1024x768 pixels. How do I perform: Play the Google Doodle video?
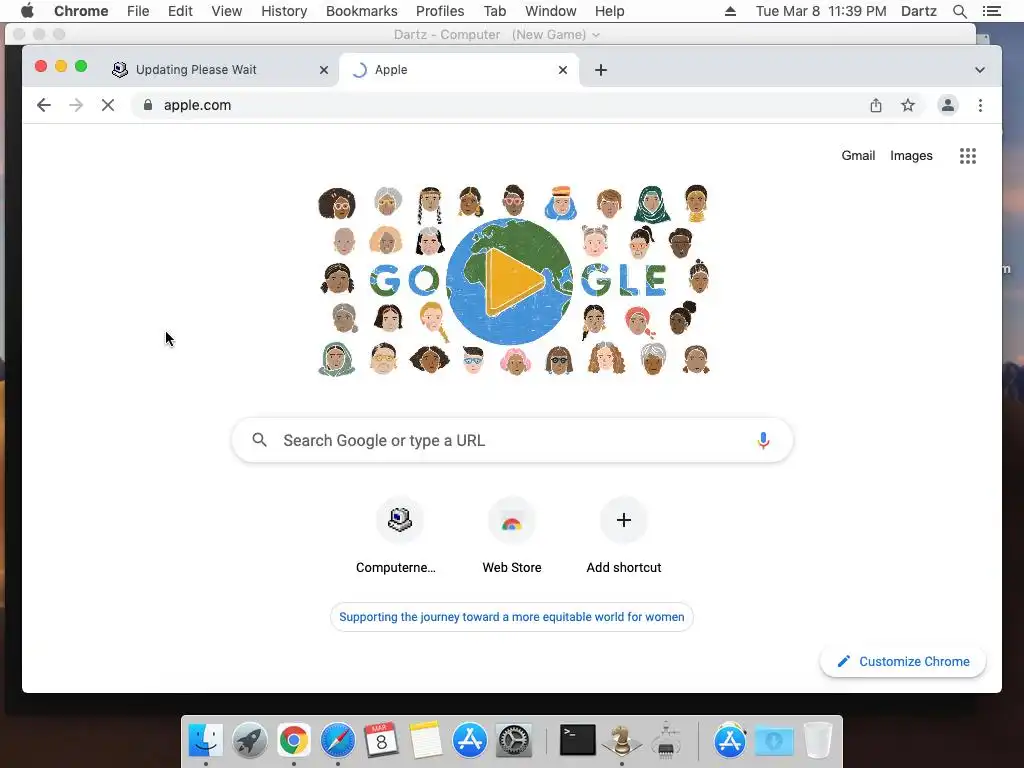click(513, 281)
